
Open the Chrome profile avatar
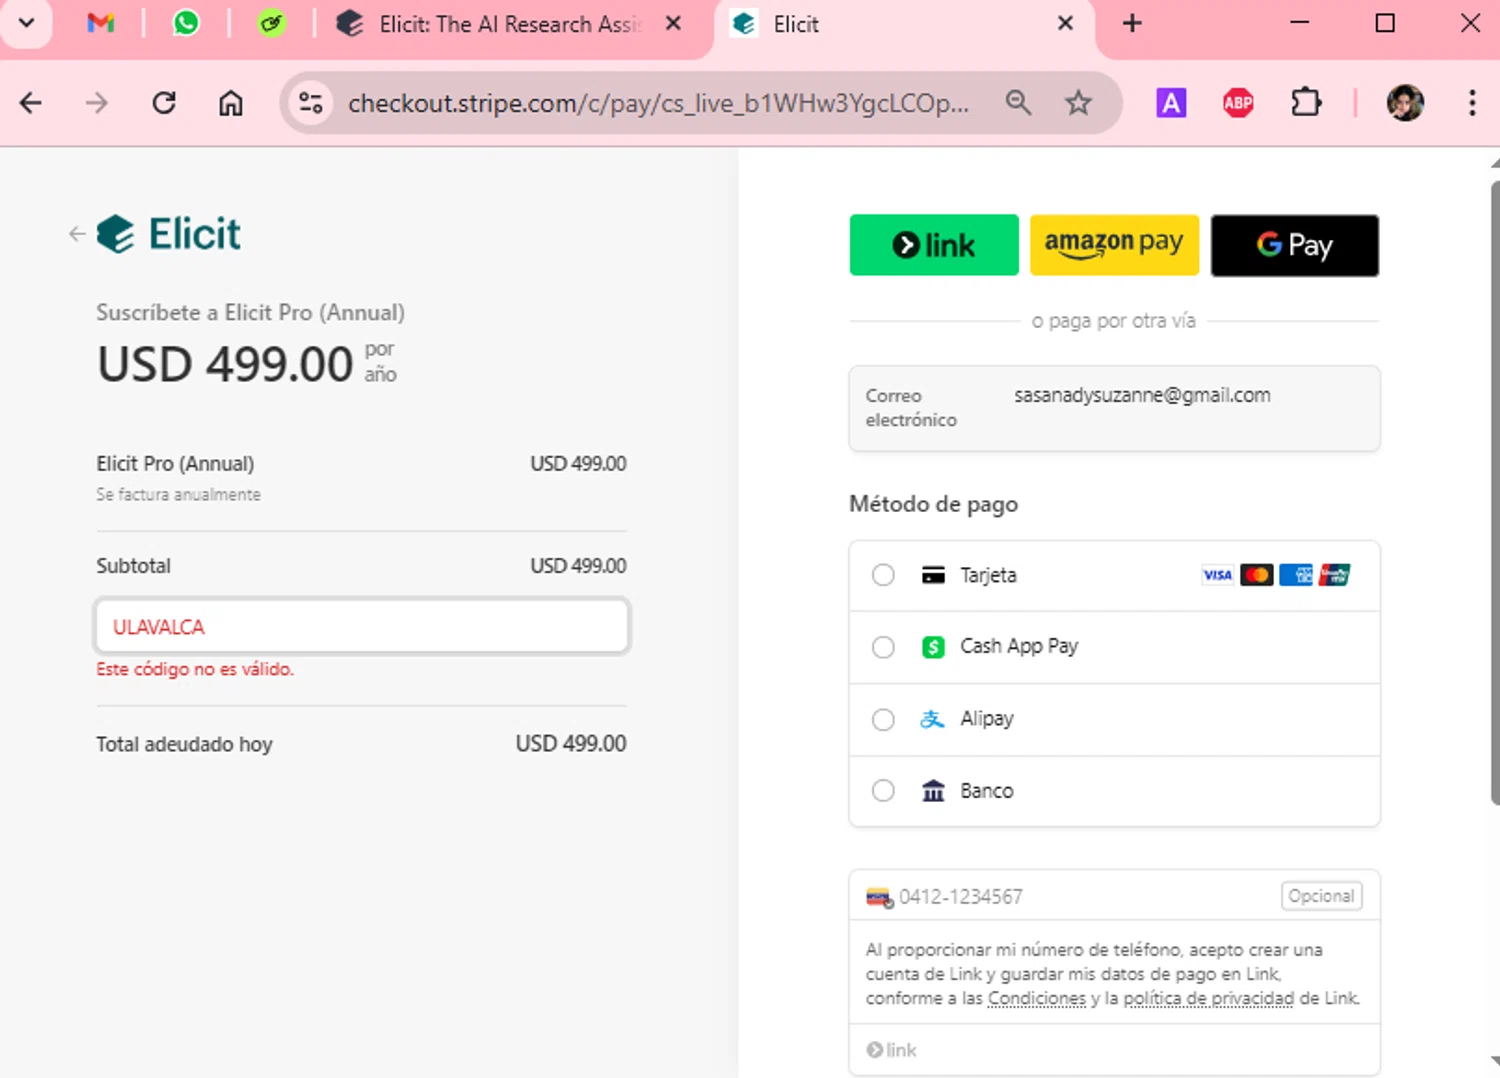tap(1405, 102)
